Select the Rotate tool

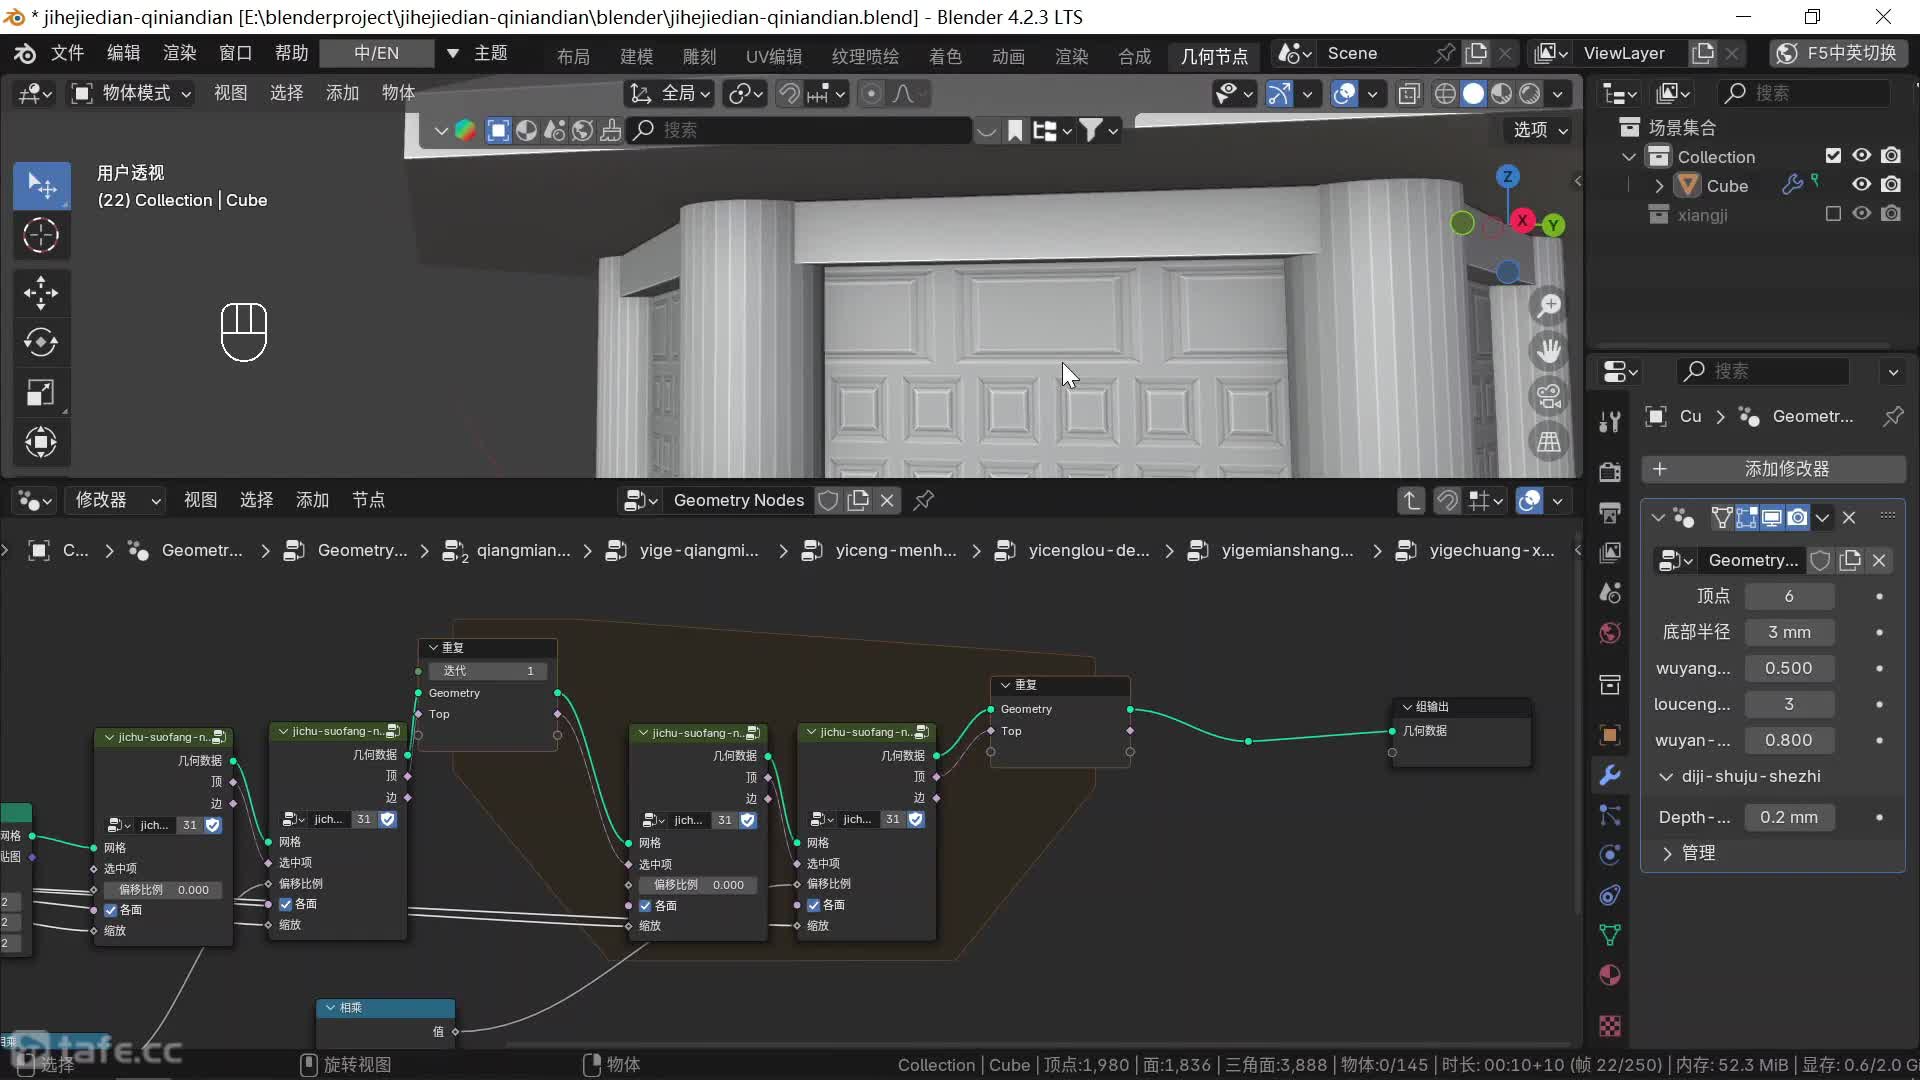[x=41, y=342]
